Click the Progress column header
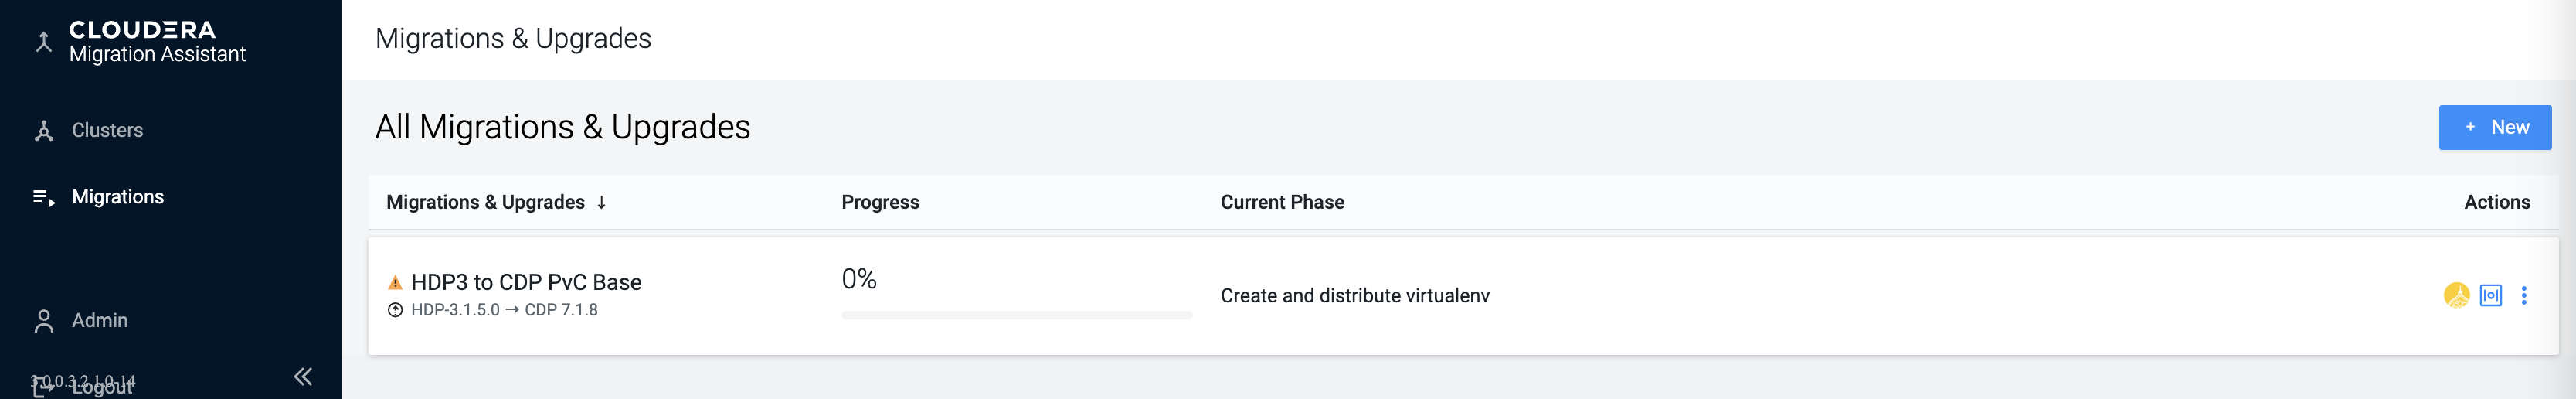This screenshot has height=399, width=2576. (880, 203)
